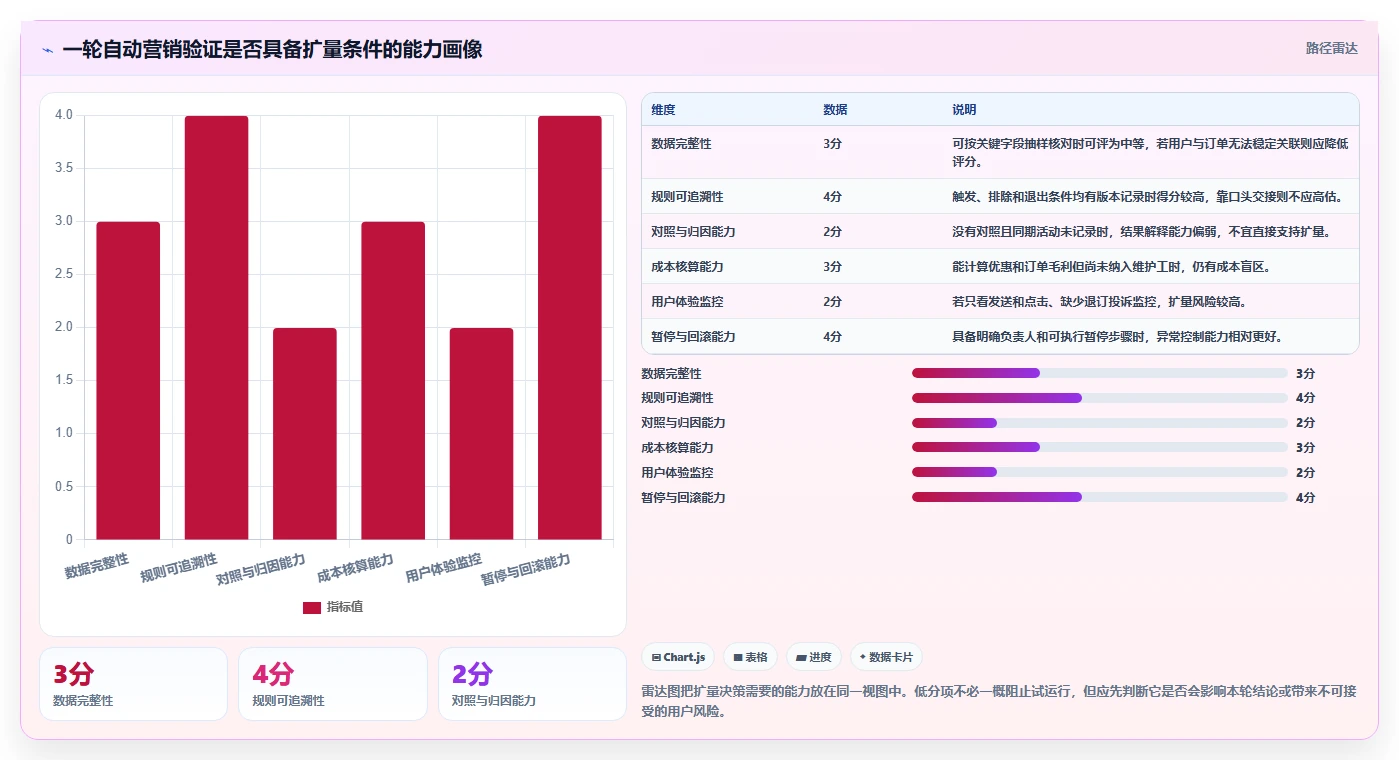Screen dimensions: 1399x760
Task: Click the 路径雷达 label in header
Action: click(1331, 48)
